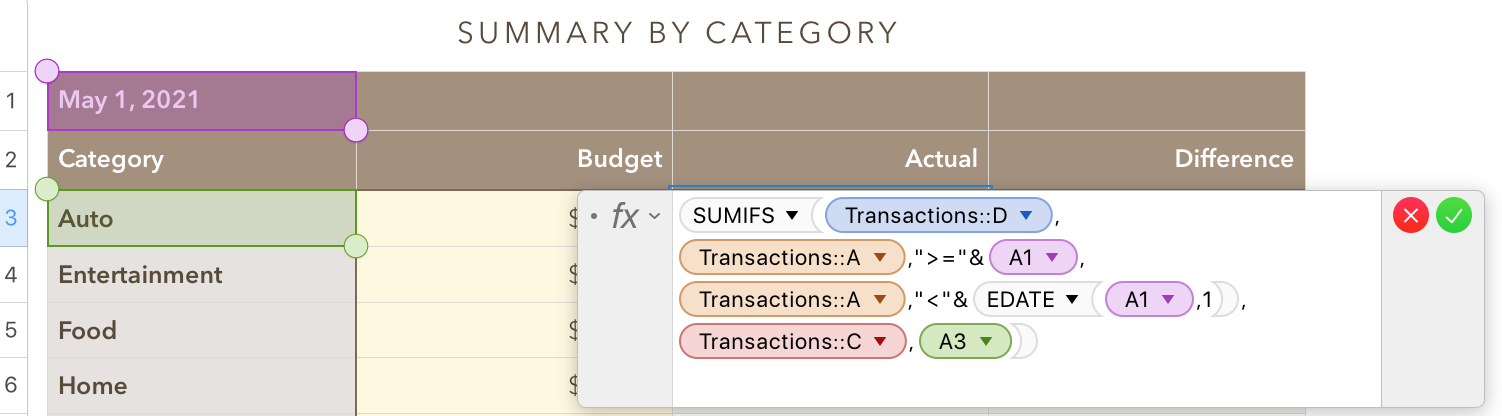Click the Difference column header cell

coord(1146,159)
